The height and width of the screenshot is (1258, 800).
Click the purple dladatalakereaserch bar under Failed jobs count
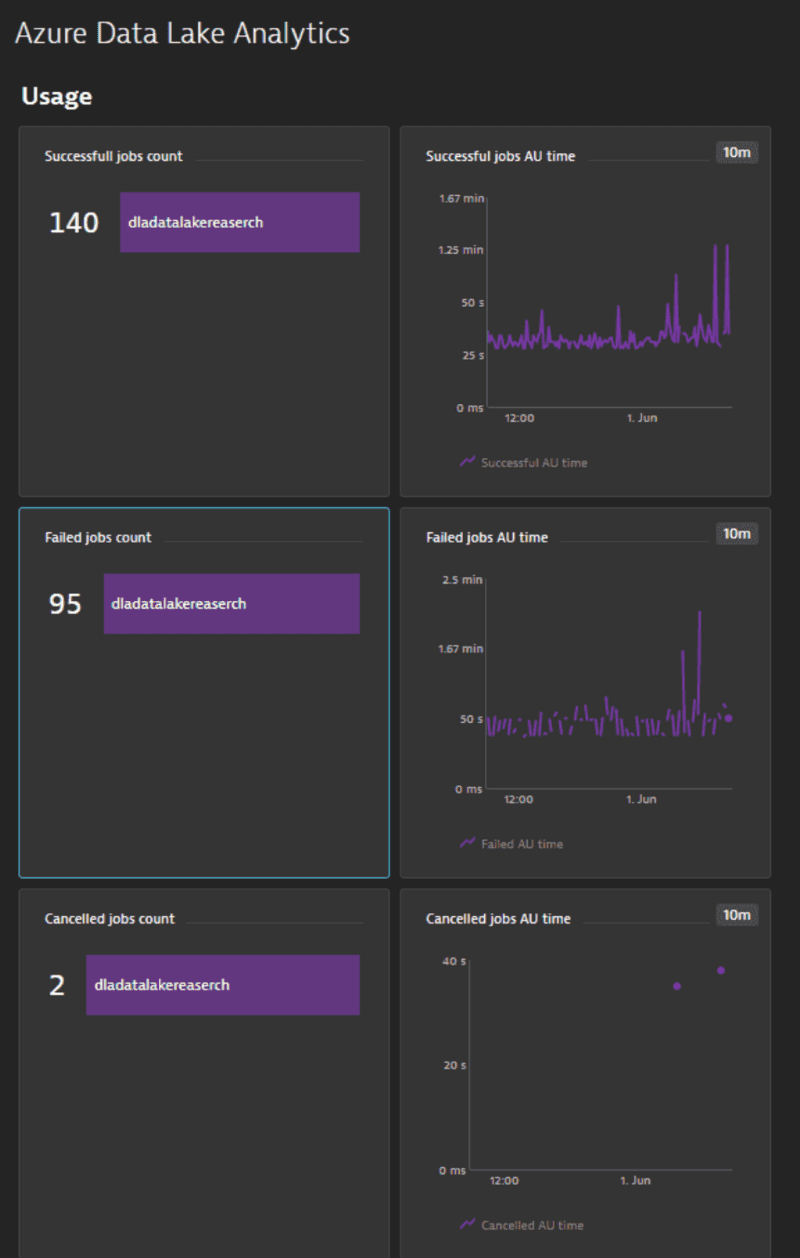click(x=230, y=603)
